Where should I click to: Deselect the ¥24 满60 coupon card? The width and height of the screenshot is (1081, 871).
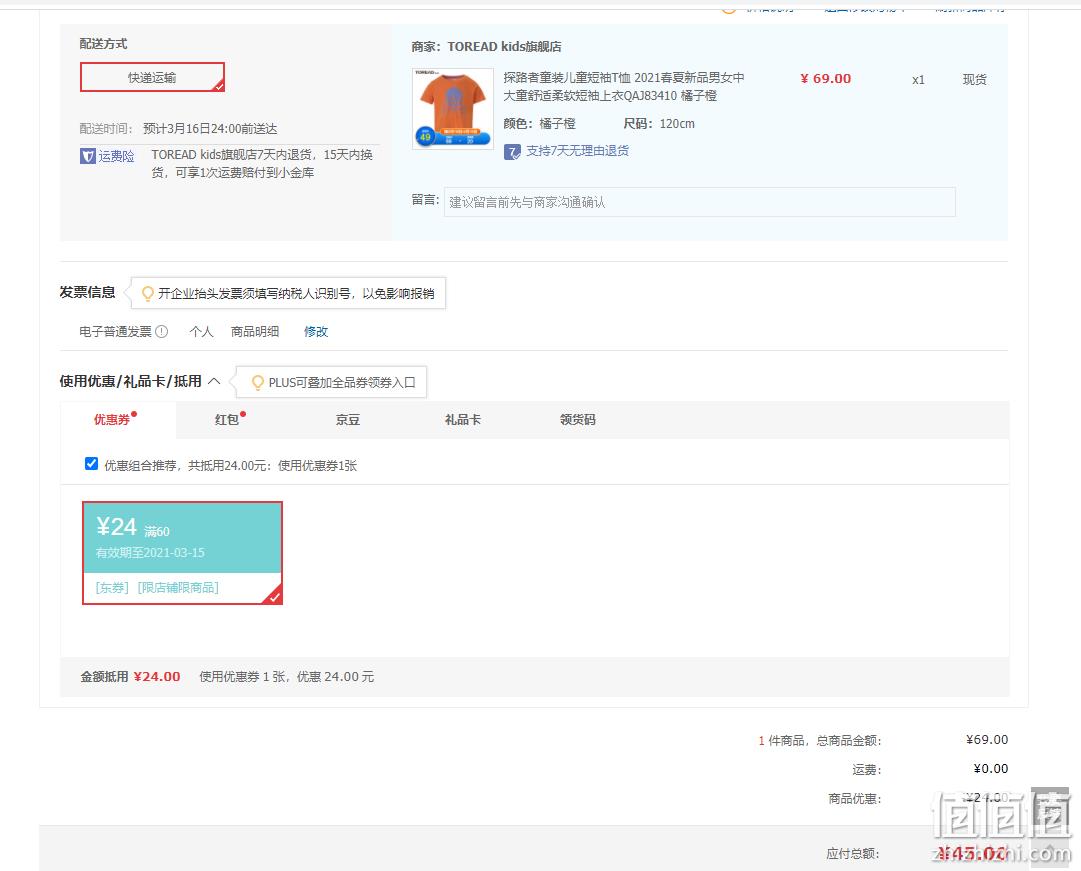[x=182, y=553]
